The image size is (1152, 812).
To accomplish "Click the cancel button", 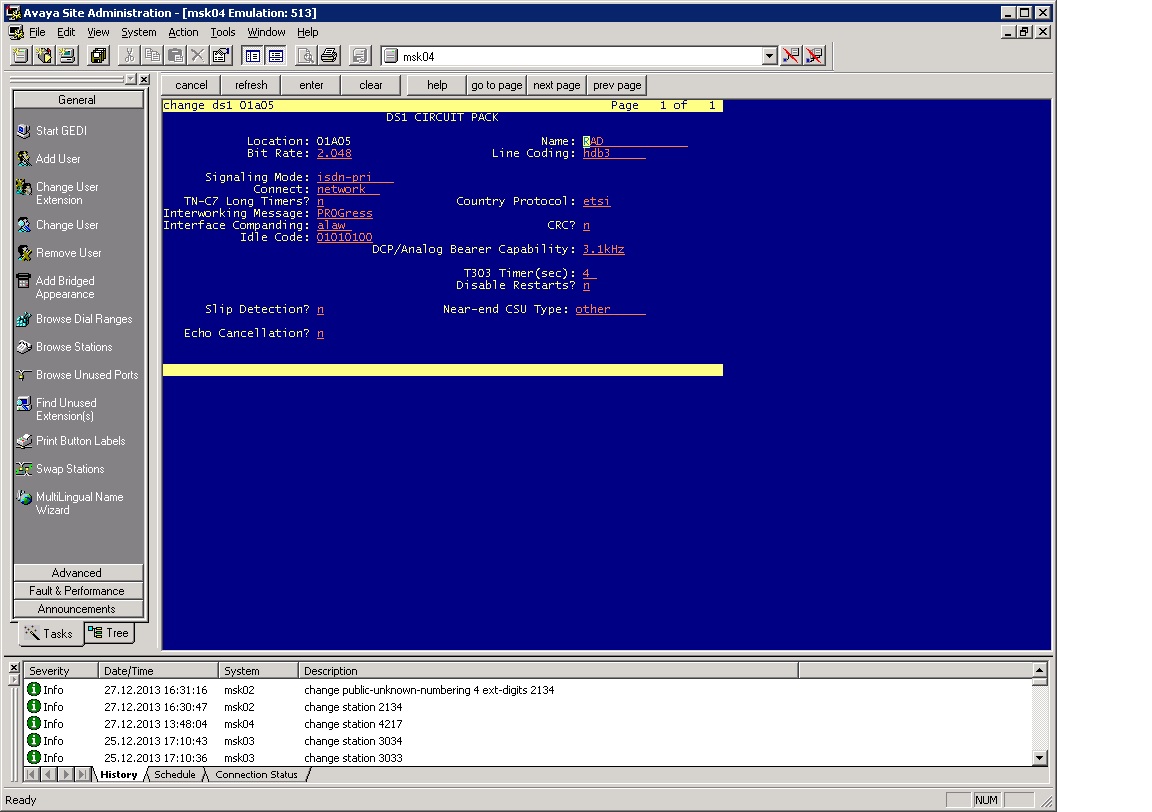I will point(191,85).
